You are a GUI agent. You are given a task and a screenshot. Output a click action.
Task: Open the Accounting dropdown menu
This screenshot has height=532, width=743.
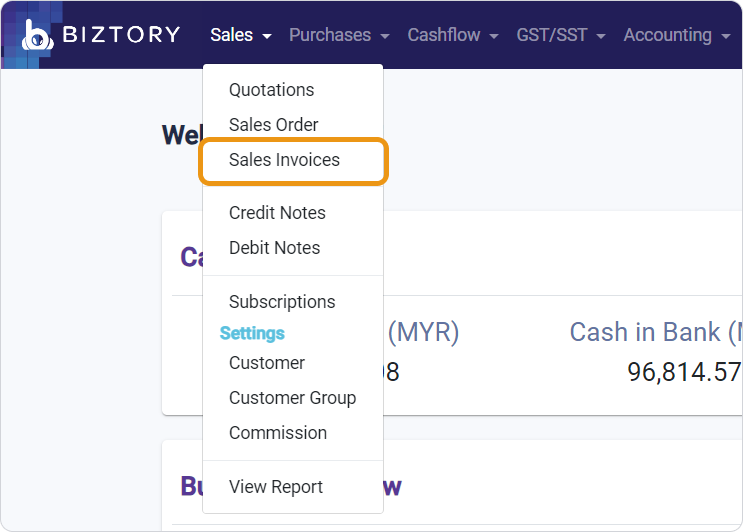(676, 35)
